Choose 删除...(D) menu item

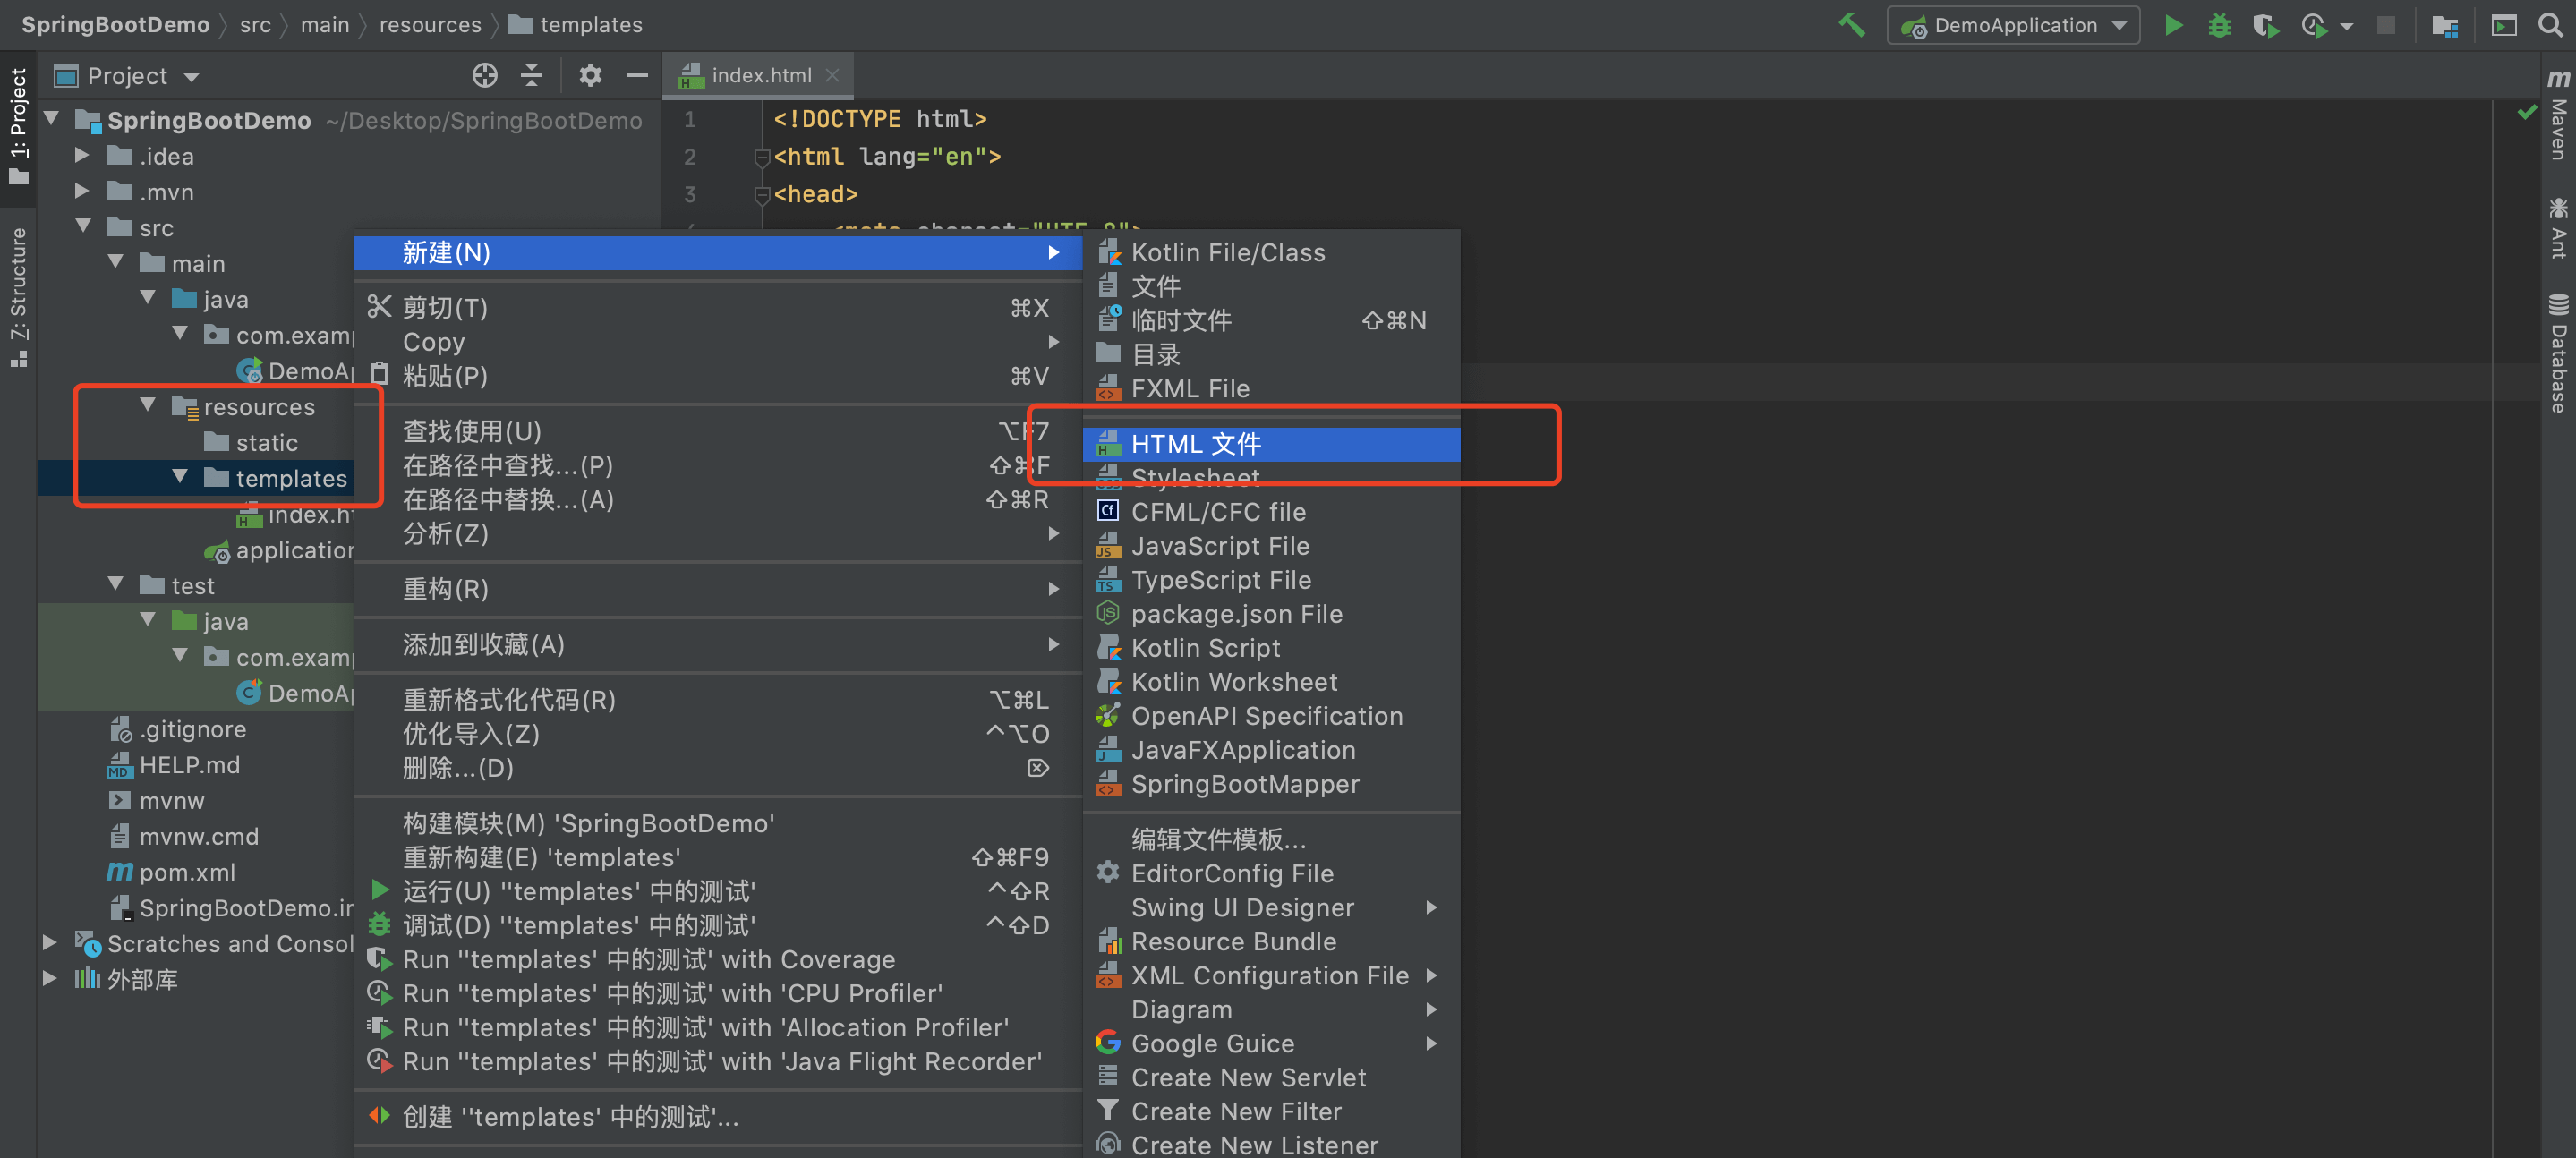[x=718, y=768]
